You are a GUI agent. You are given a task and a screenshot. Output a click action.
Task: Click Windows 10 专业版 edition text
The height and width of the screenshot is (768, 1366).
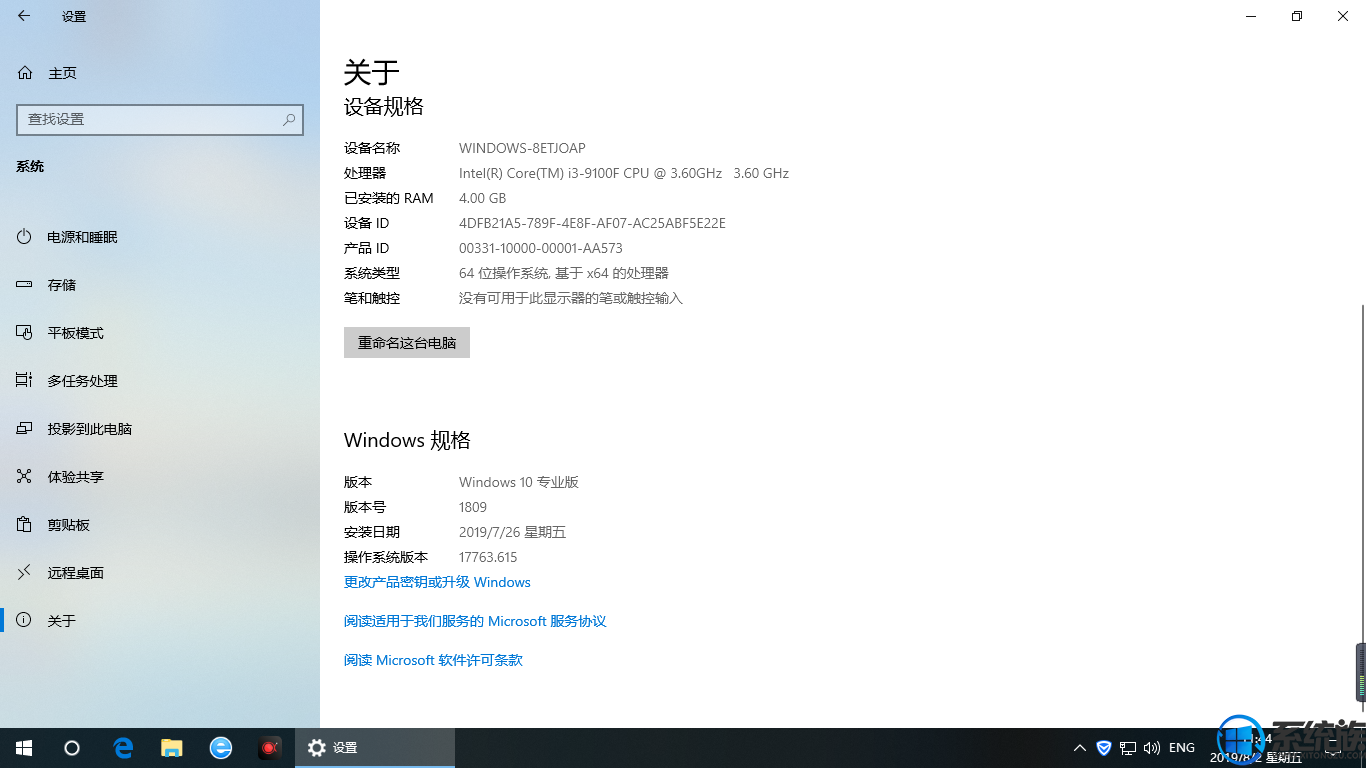tap(519, 482)
